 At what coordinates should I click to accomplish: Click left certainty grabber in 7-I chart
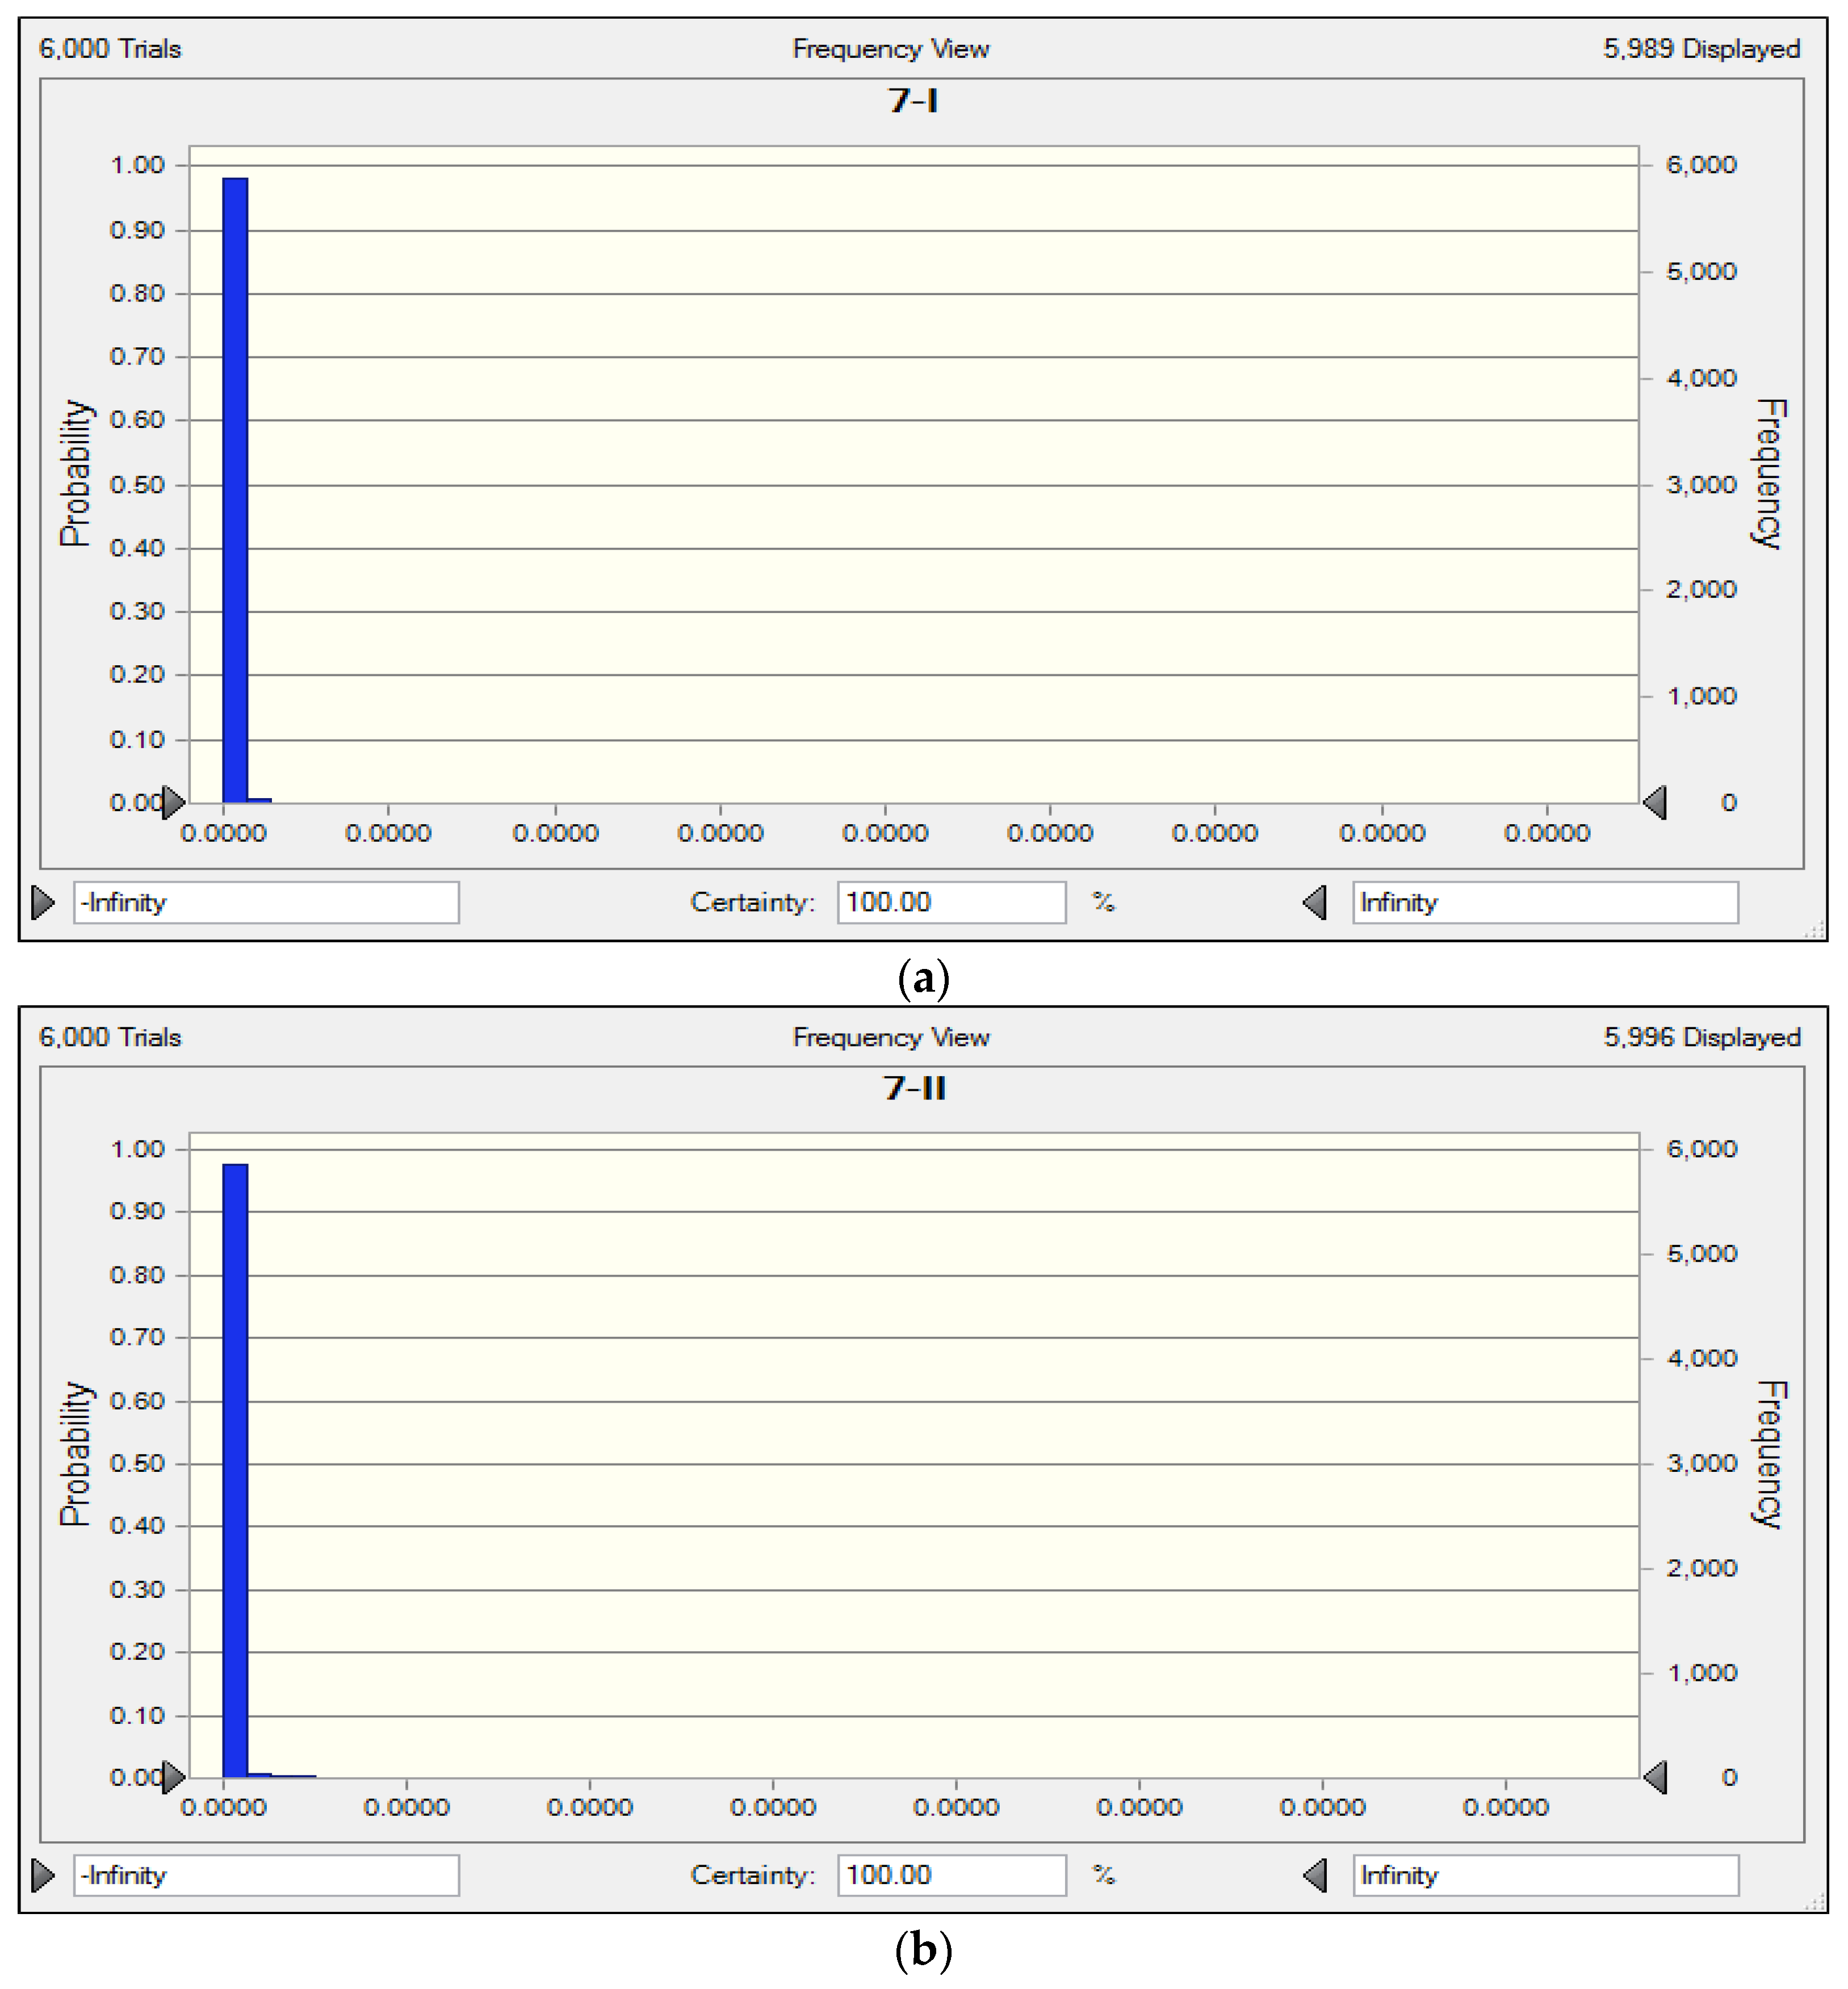coord(174,802)
